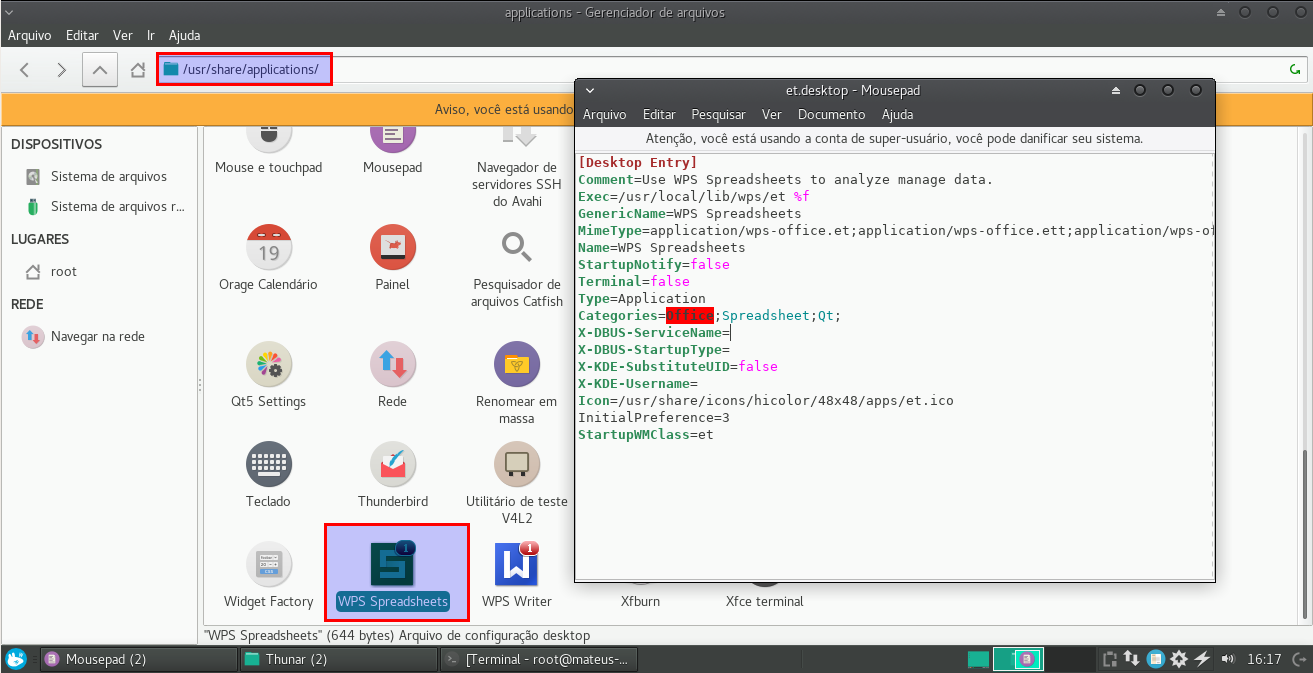The width and height of the screenshot is (1313, 673).
Task: Select Sistema de arquivos in sidebar
Action: pyautogui.click(x=97, y=177)
